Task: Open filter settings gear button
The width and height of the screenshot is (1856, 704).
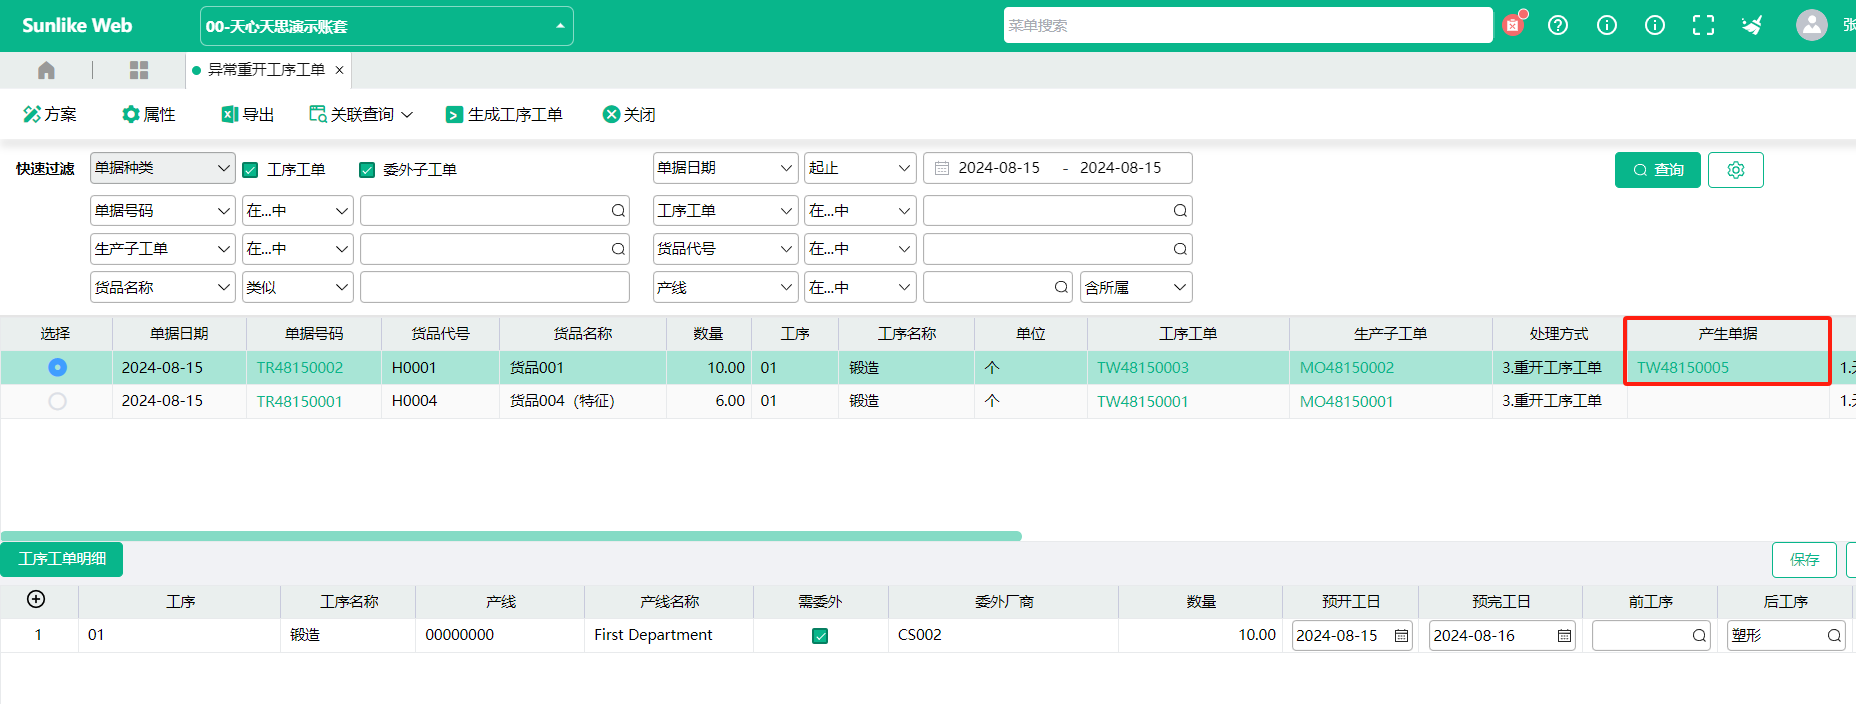Action: [x=1736, y=170]
